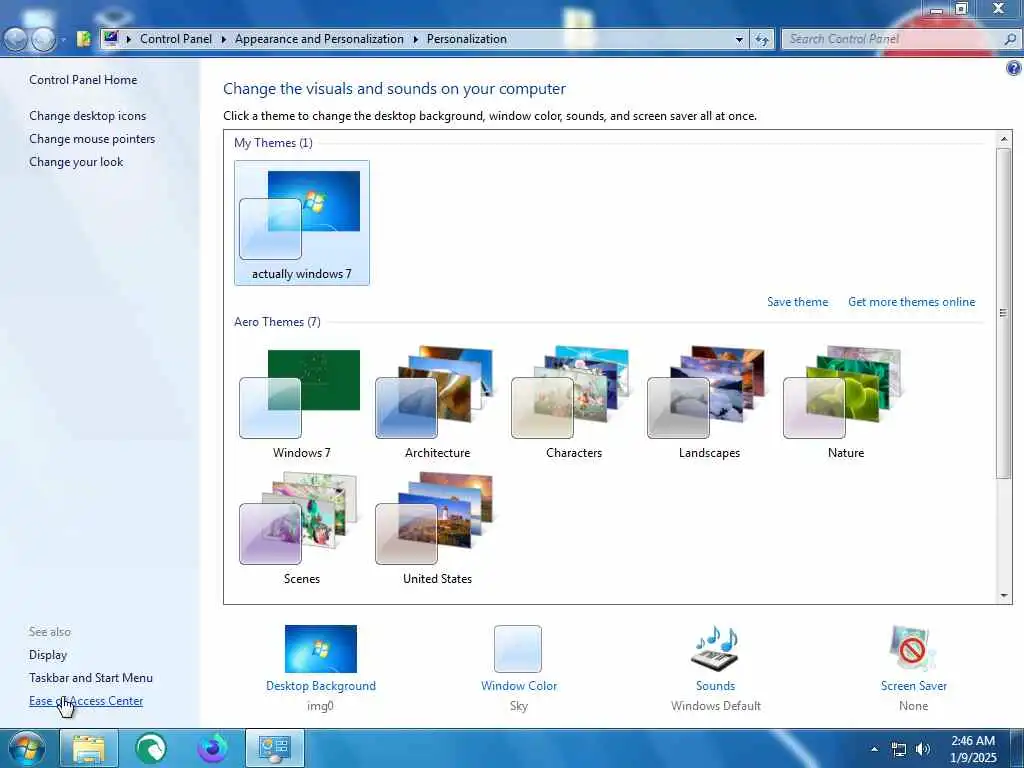Click the recent pages dropdown arrow
The height and width of the screenshot is (768, 1024).
click(x=63, y=40)
